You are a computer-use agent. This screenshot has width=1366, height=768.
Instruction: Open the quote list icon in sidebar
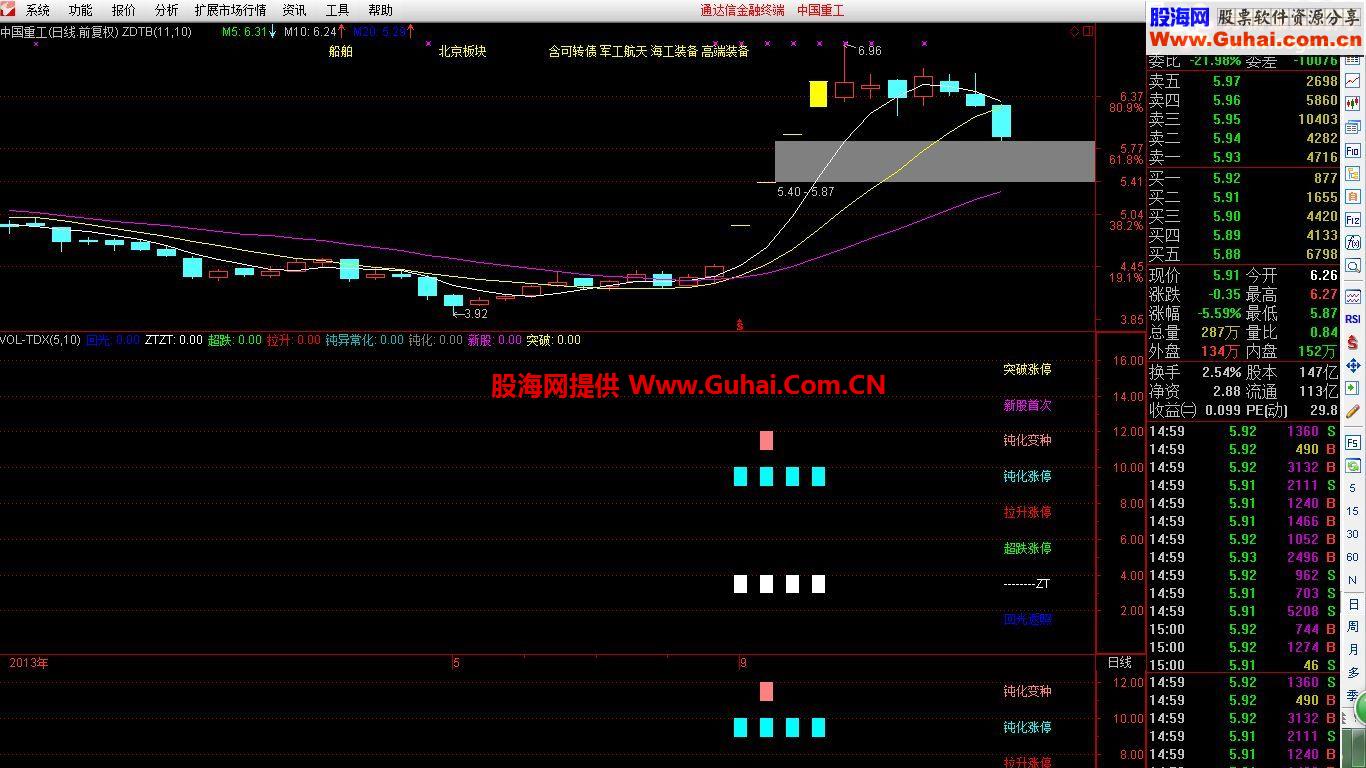pyautogui.click(x=1353, y=127)
